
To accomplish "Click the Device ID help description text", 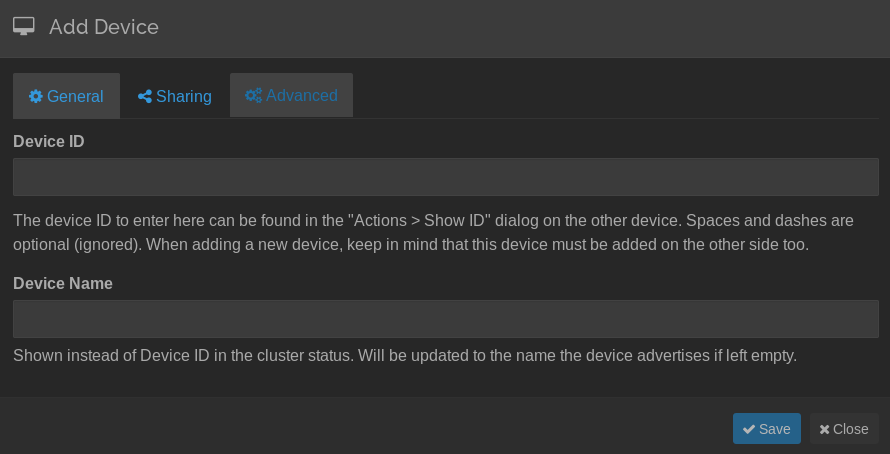I will click(x=432, y=232).
